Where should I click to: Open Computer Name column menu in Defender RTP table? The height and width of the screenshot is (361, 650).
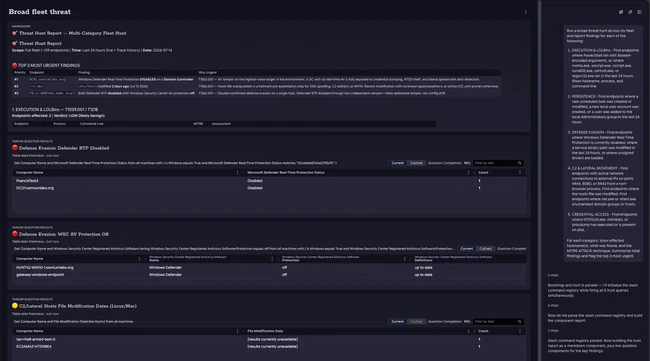coord(238,172)
